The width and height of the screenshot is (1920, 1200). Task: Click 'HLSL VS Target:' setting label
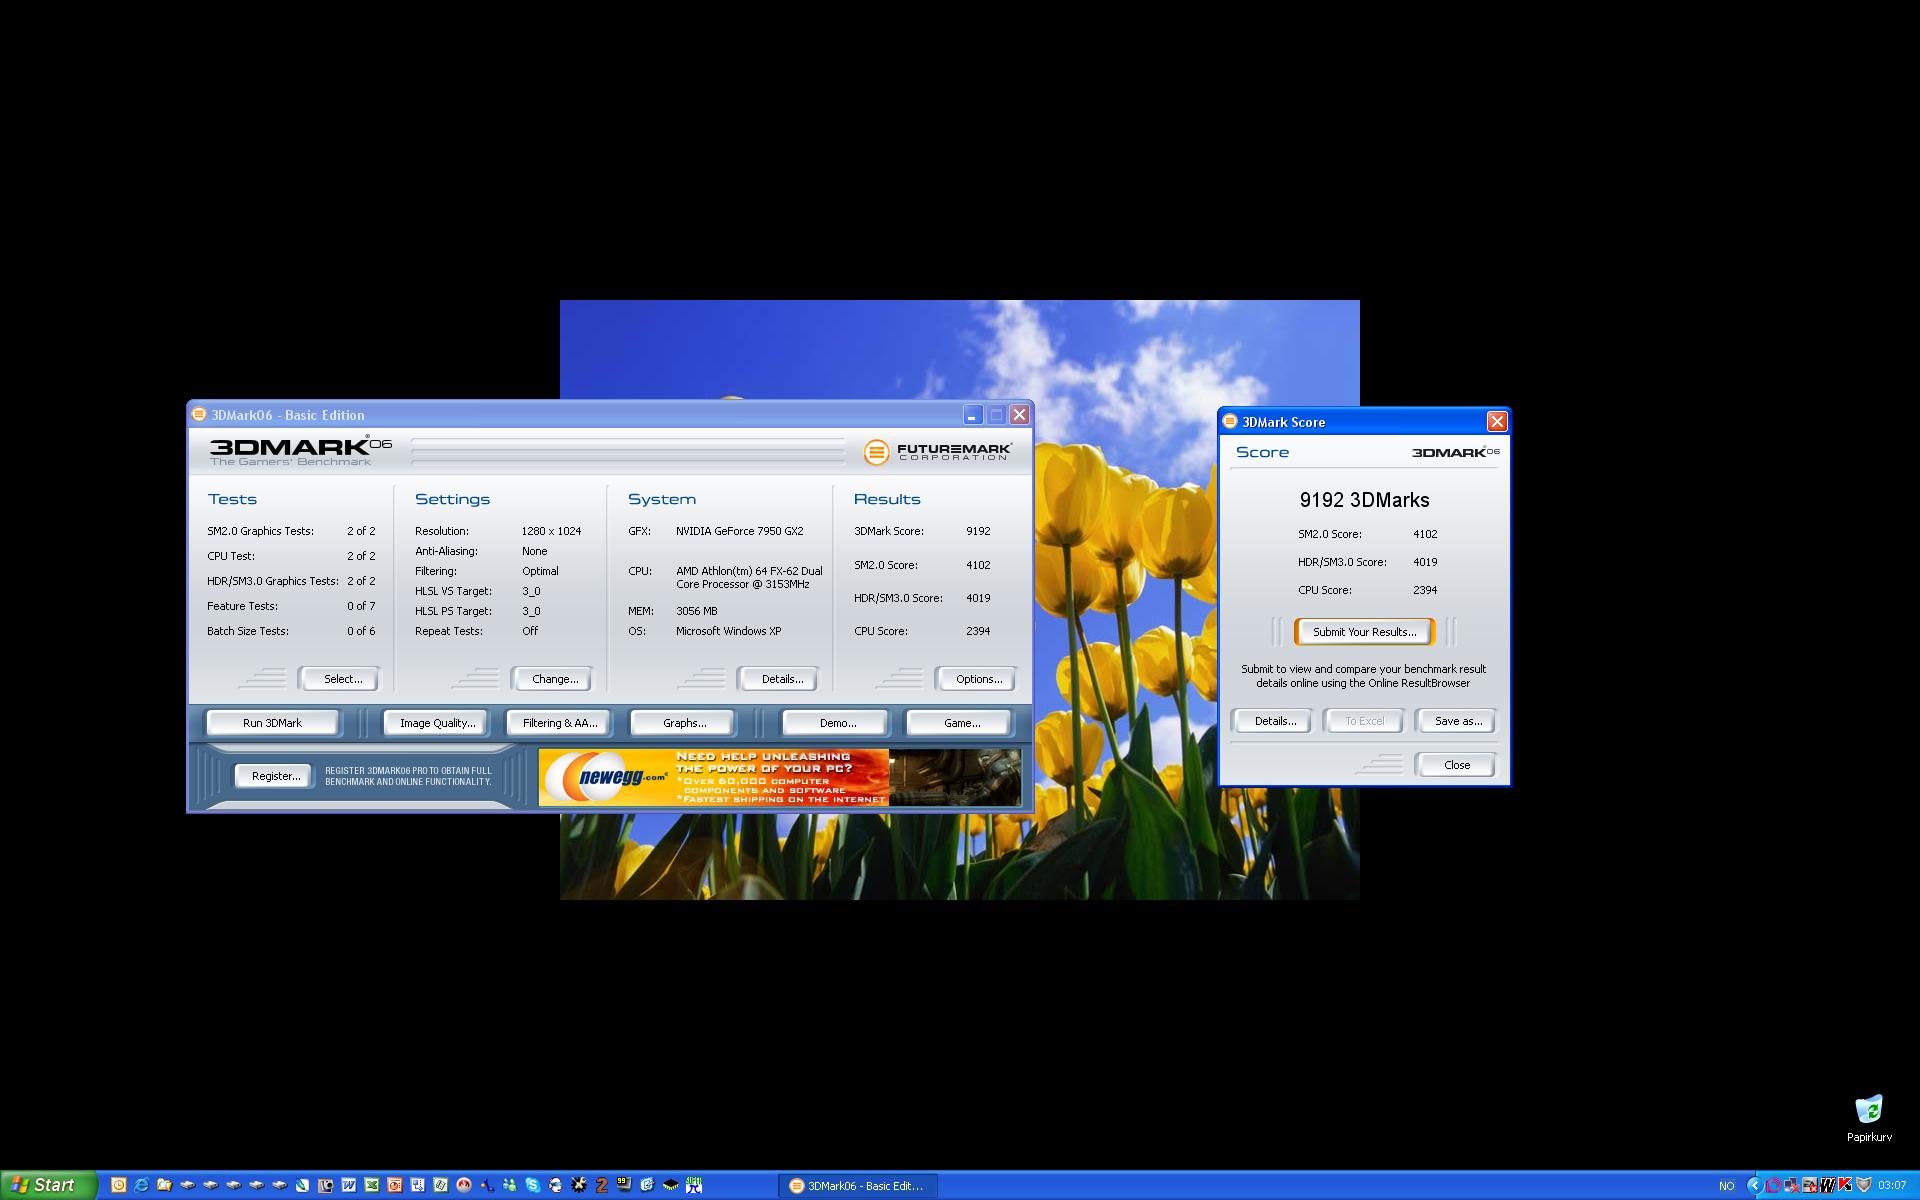click(x=453, y=591)
